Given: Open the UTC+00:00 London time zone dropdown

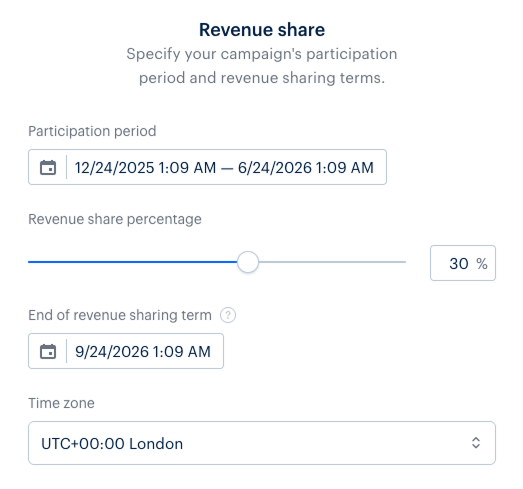Looking at the screenshot, I should [x=262, y=443].
